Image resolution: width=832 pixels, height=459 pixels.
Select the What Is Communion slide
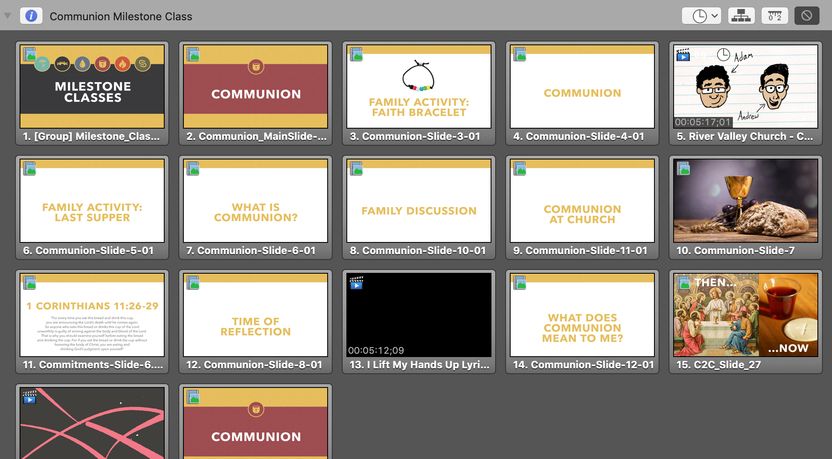pos(256,201)
